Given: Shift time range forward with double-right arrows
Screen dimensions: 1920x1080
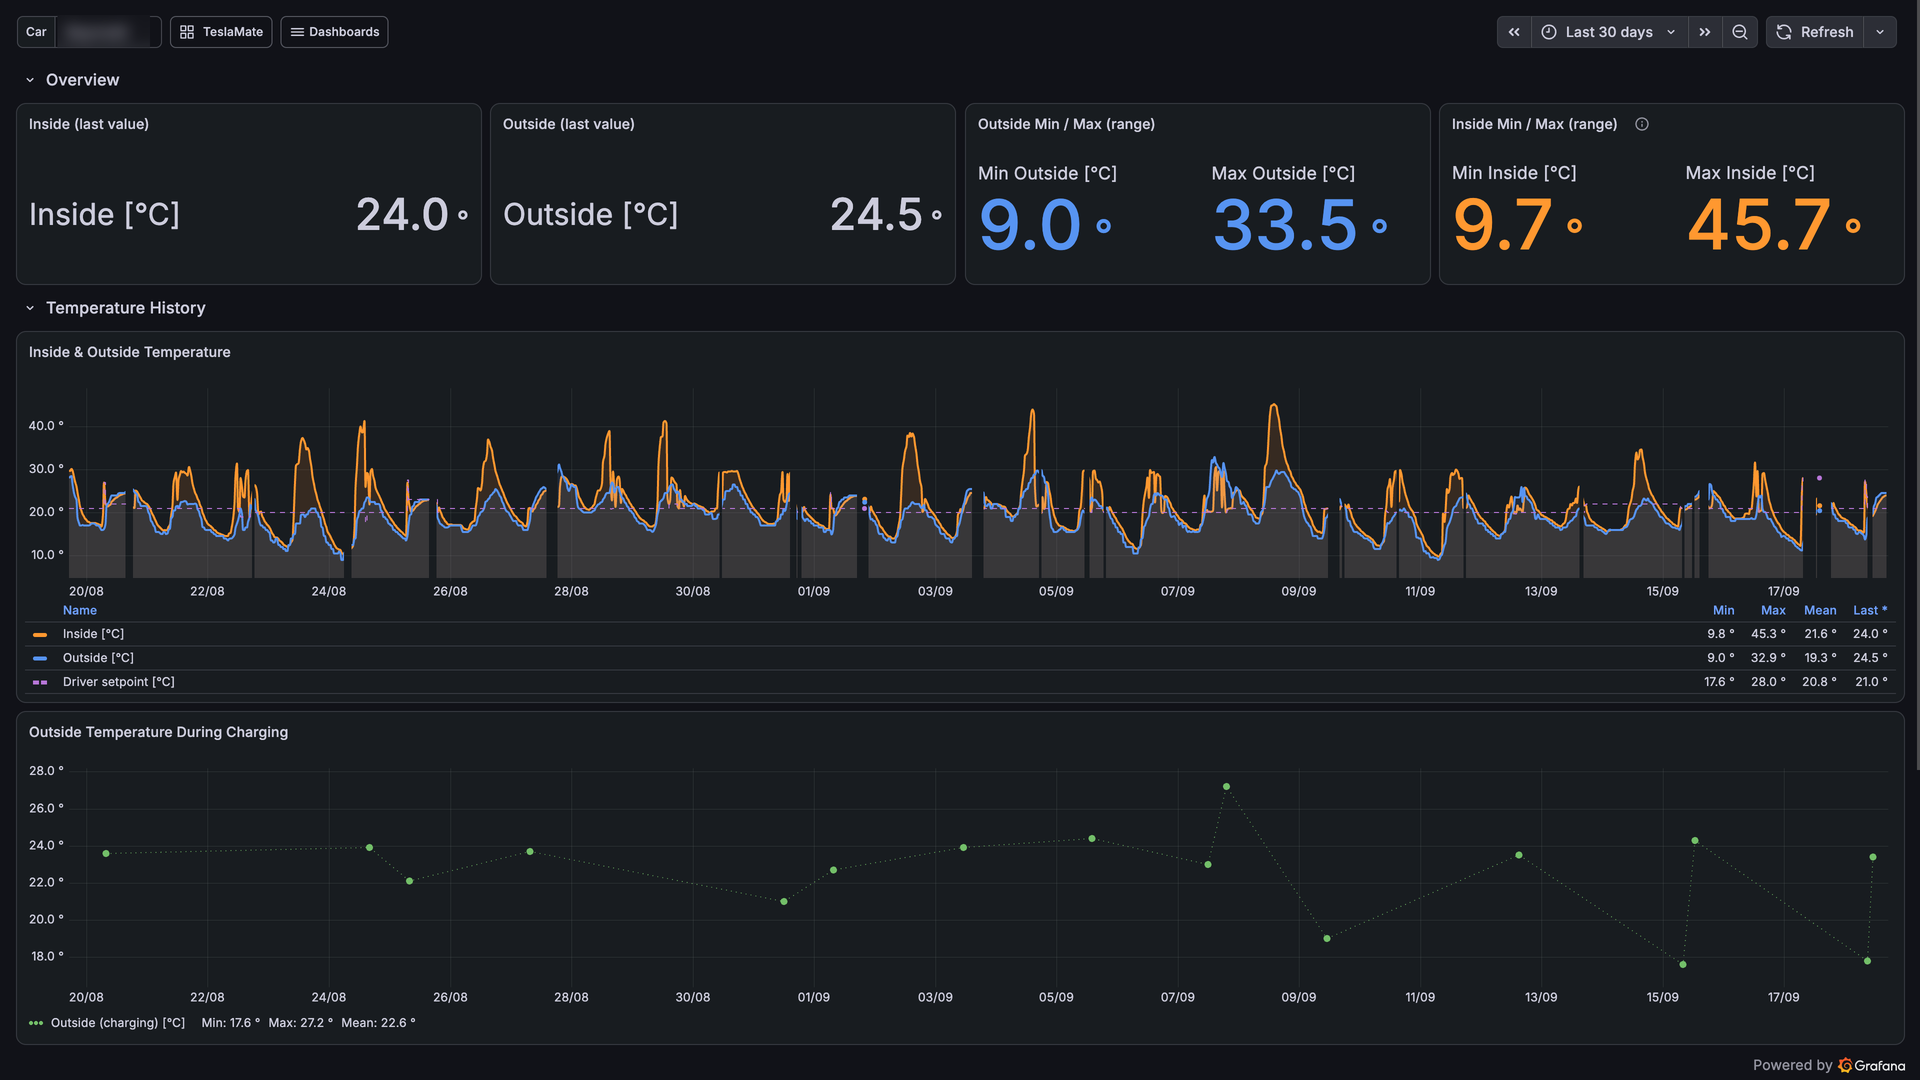Looking at the screenshot, I should [1705, 32].
